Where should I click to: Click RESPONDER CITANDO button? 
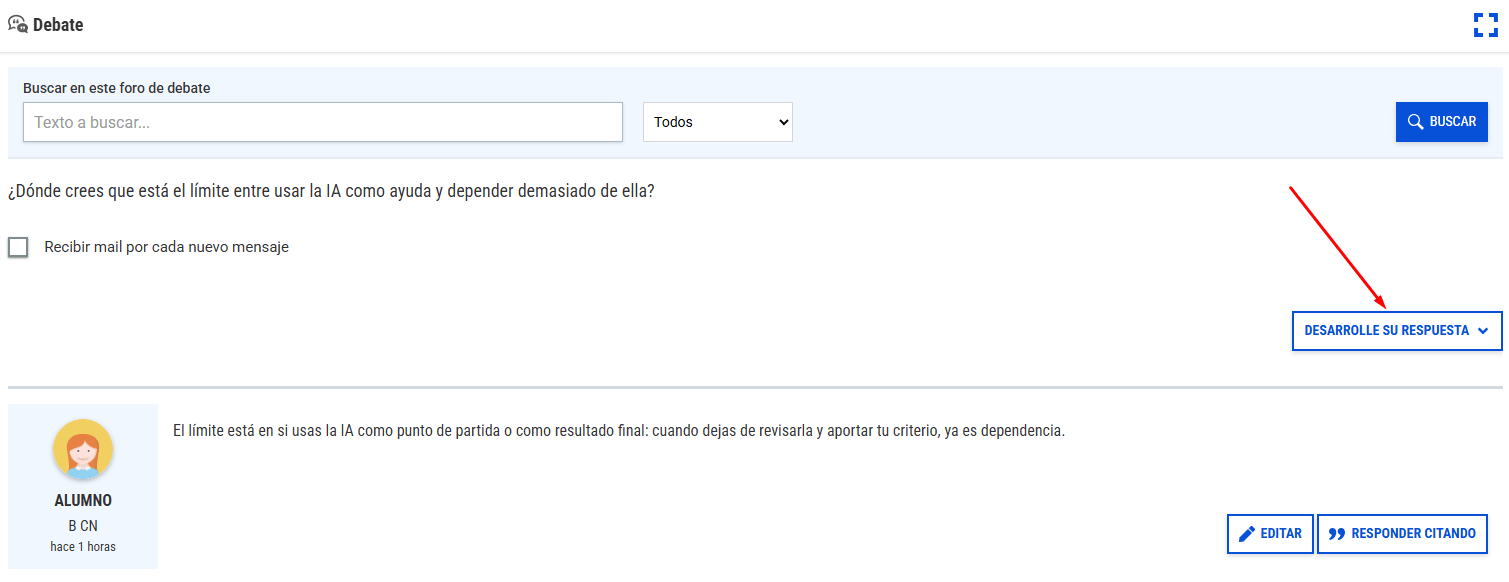click(1402, 534)
